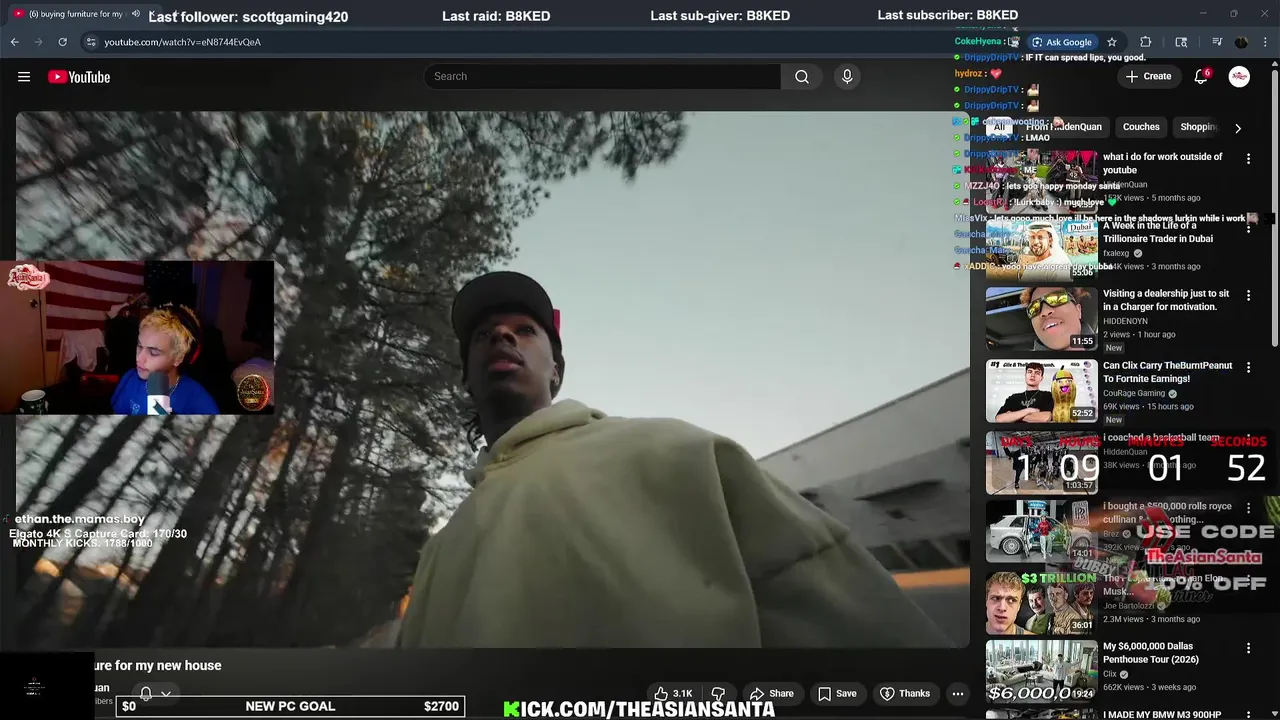
Task: Open 'A Week in the Life' Dubai thumbnail
Action: 1041,249
